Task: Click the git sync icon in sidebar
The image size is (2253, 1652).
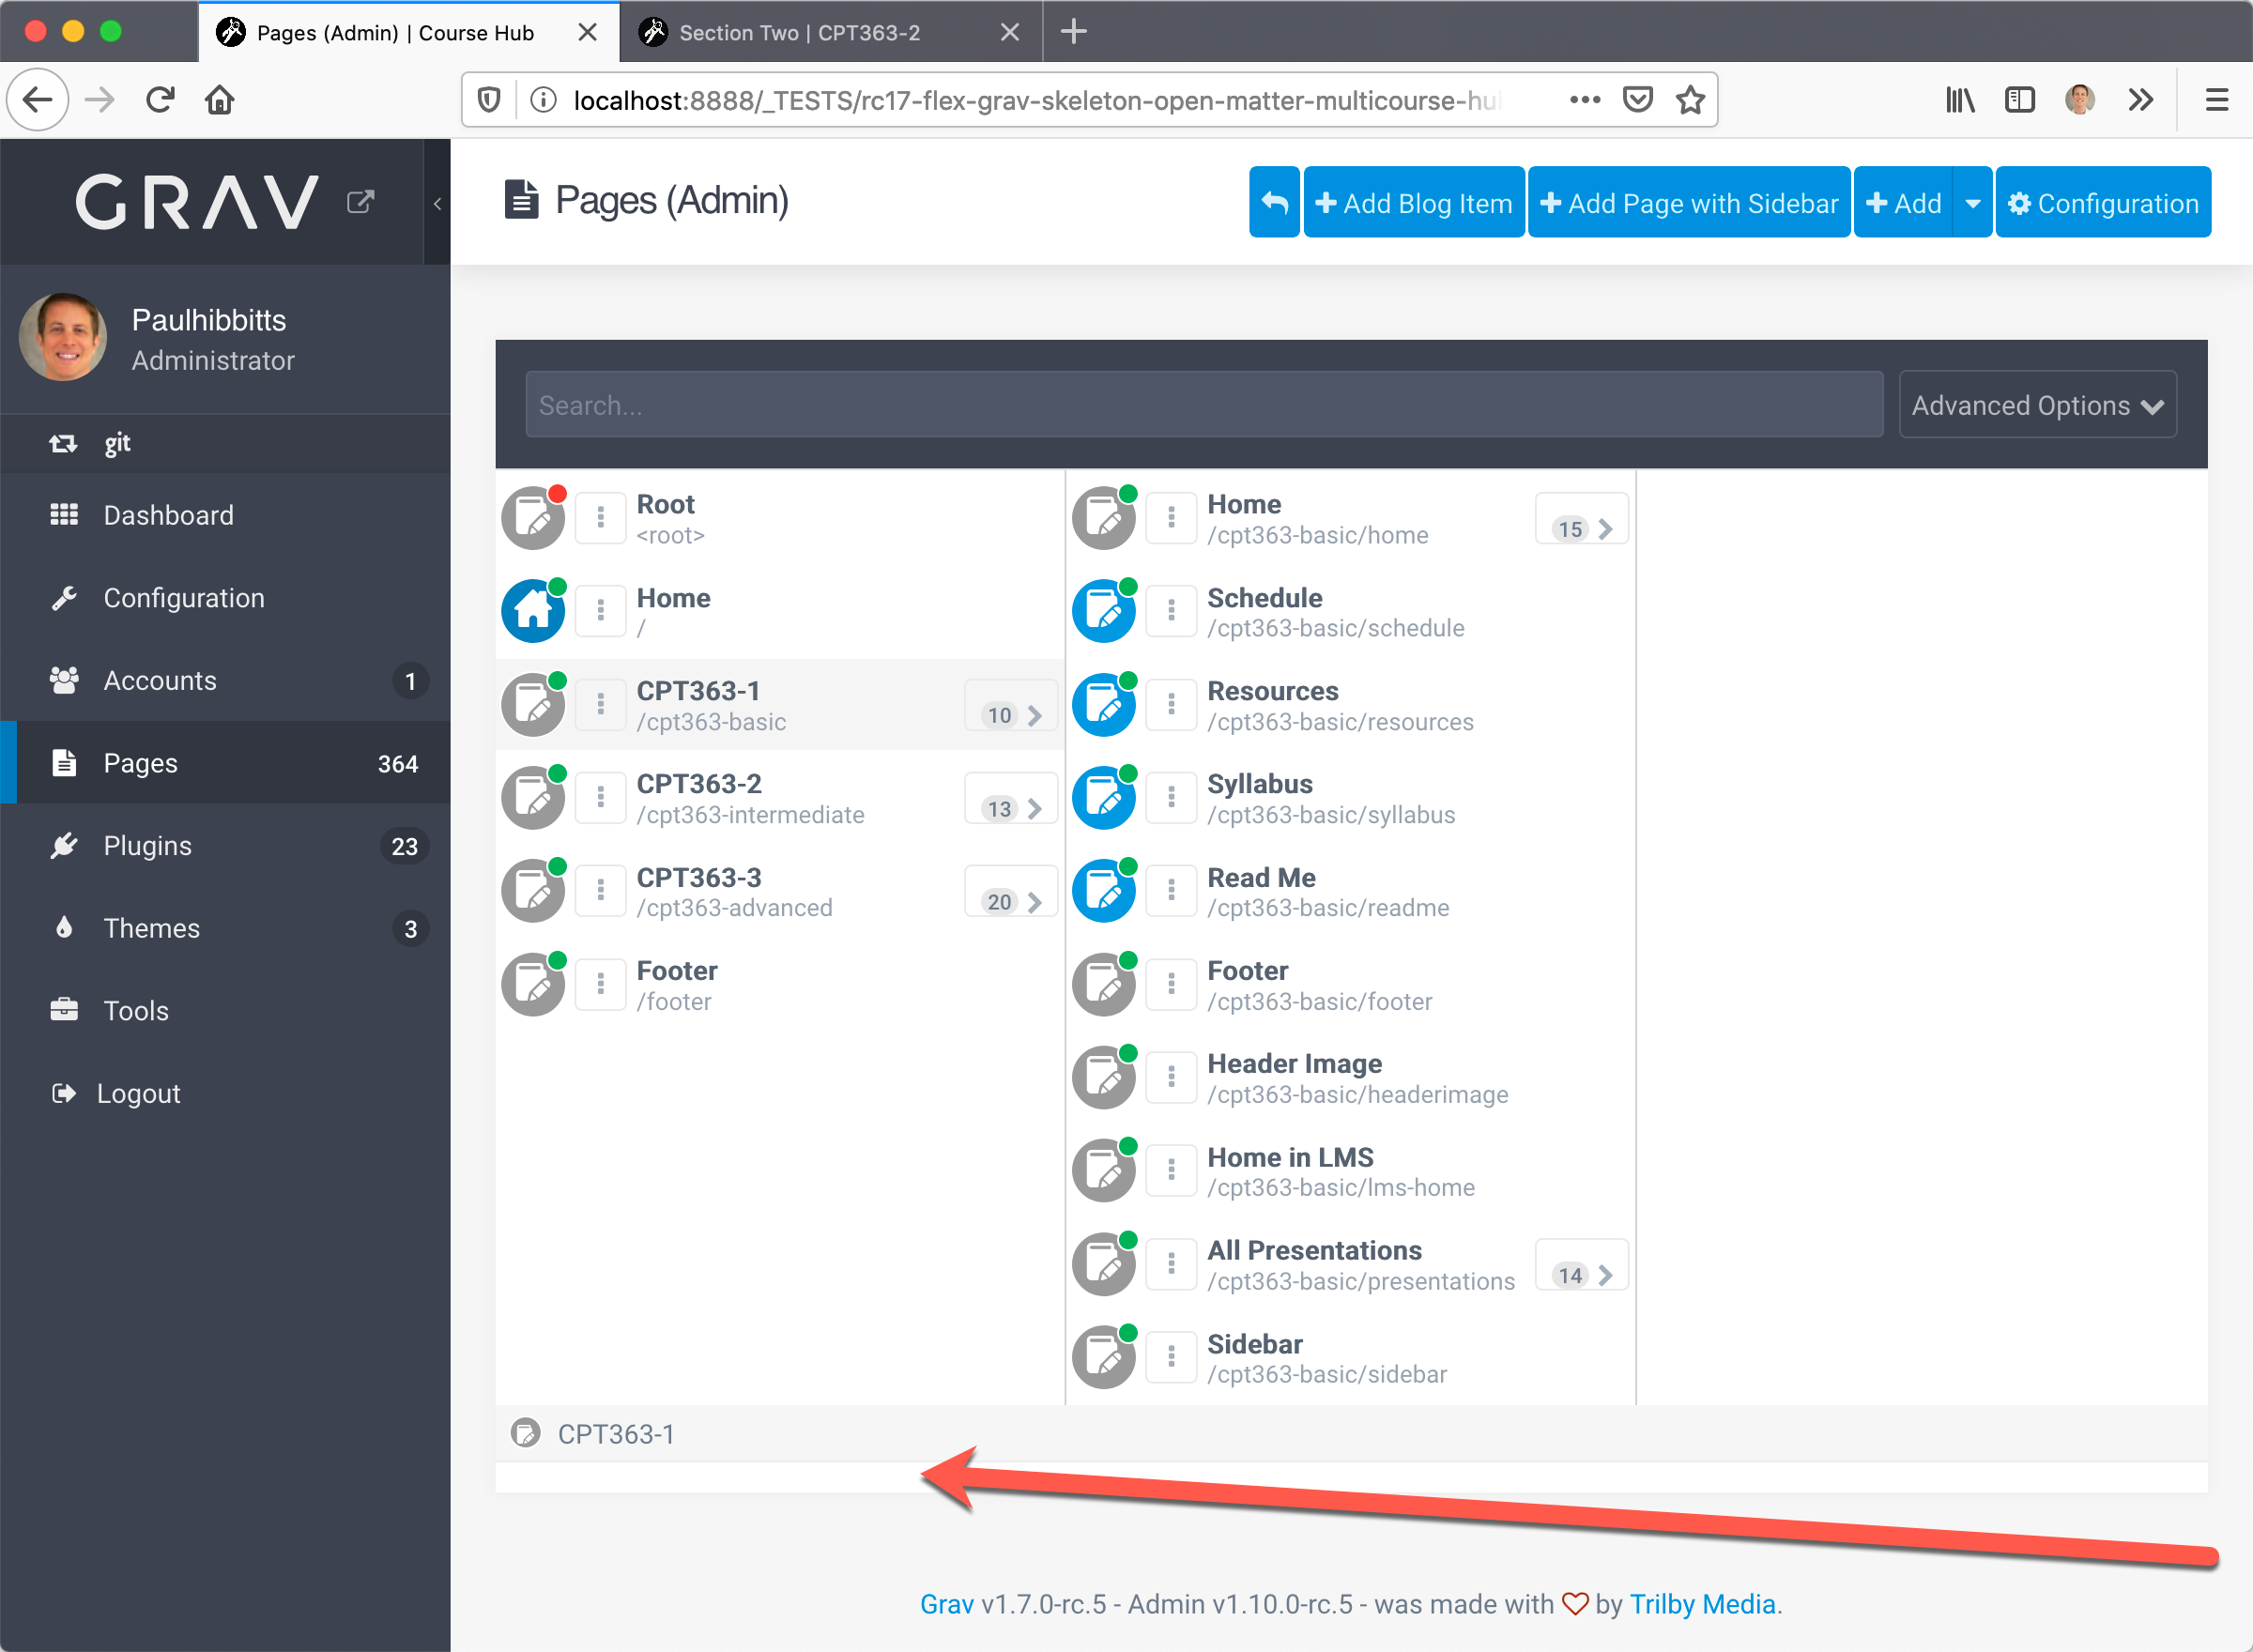Action: pyautogui.click(x=63, y=443)
